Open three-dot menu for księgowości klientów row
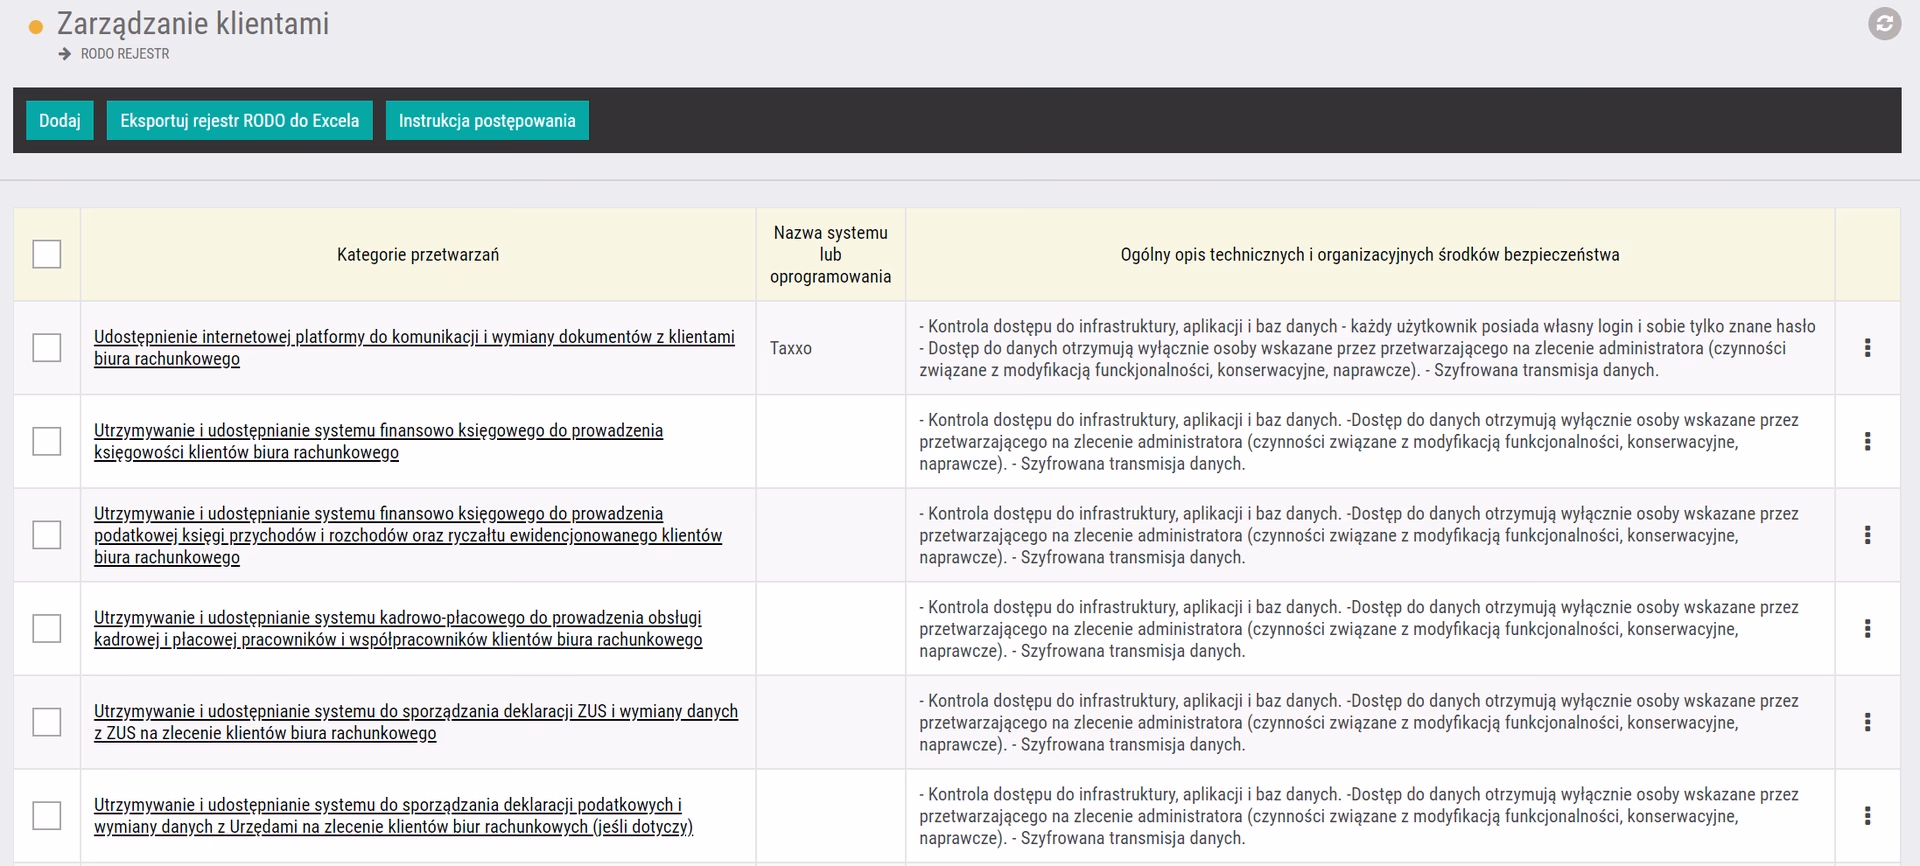 1867,442
